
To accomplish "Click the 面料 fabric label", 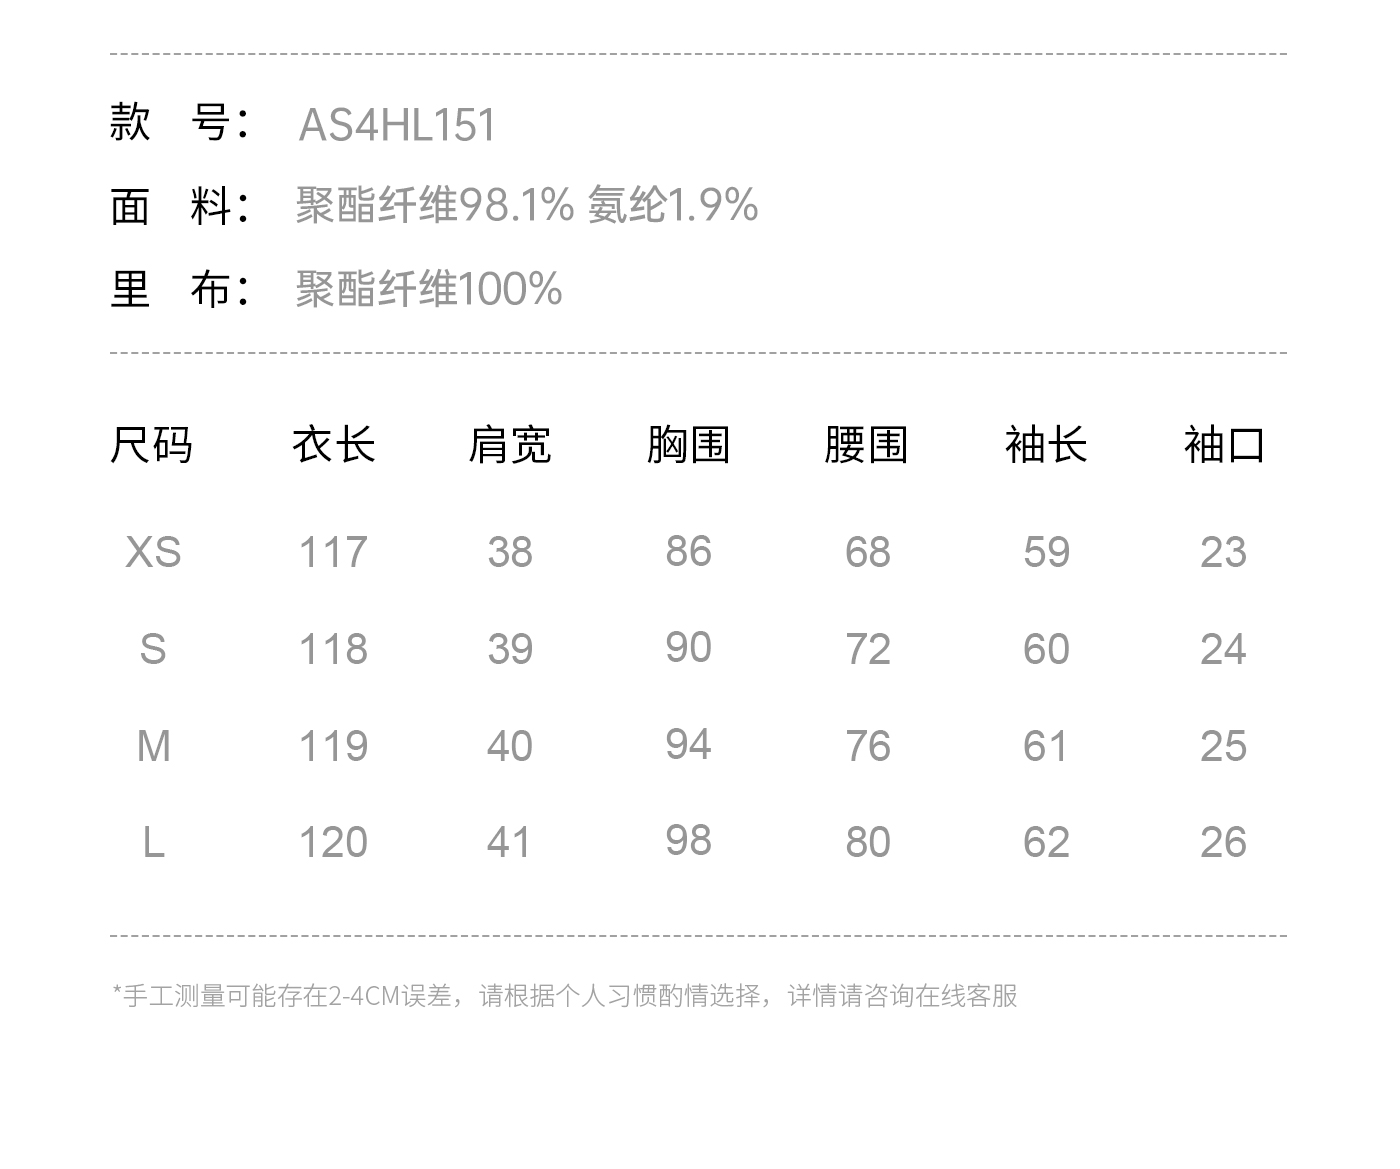I will (x=179, y=206).
